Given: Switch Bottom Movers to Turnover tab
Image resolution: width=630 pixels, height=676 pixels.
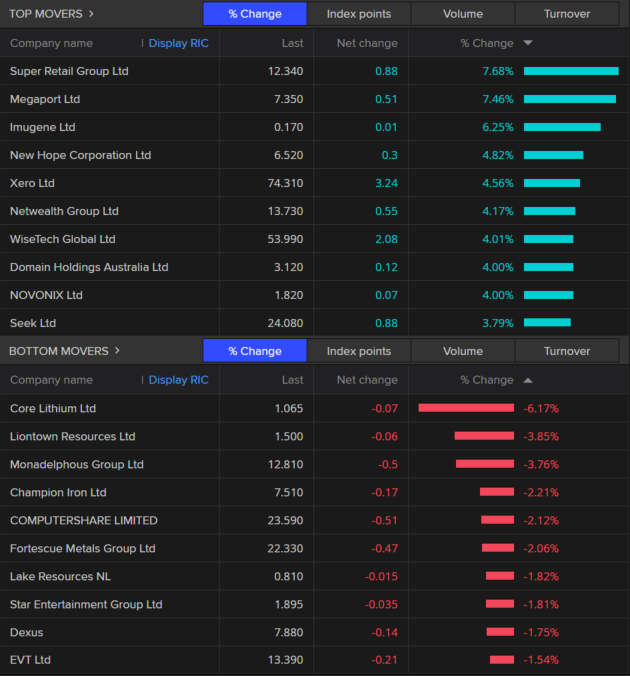Looking at the screenshot, I should point(567,351).
